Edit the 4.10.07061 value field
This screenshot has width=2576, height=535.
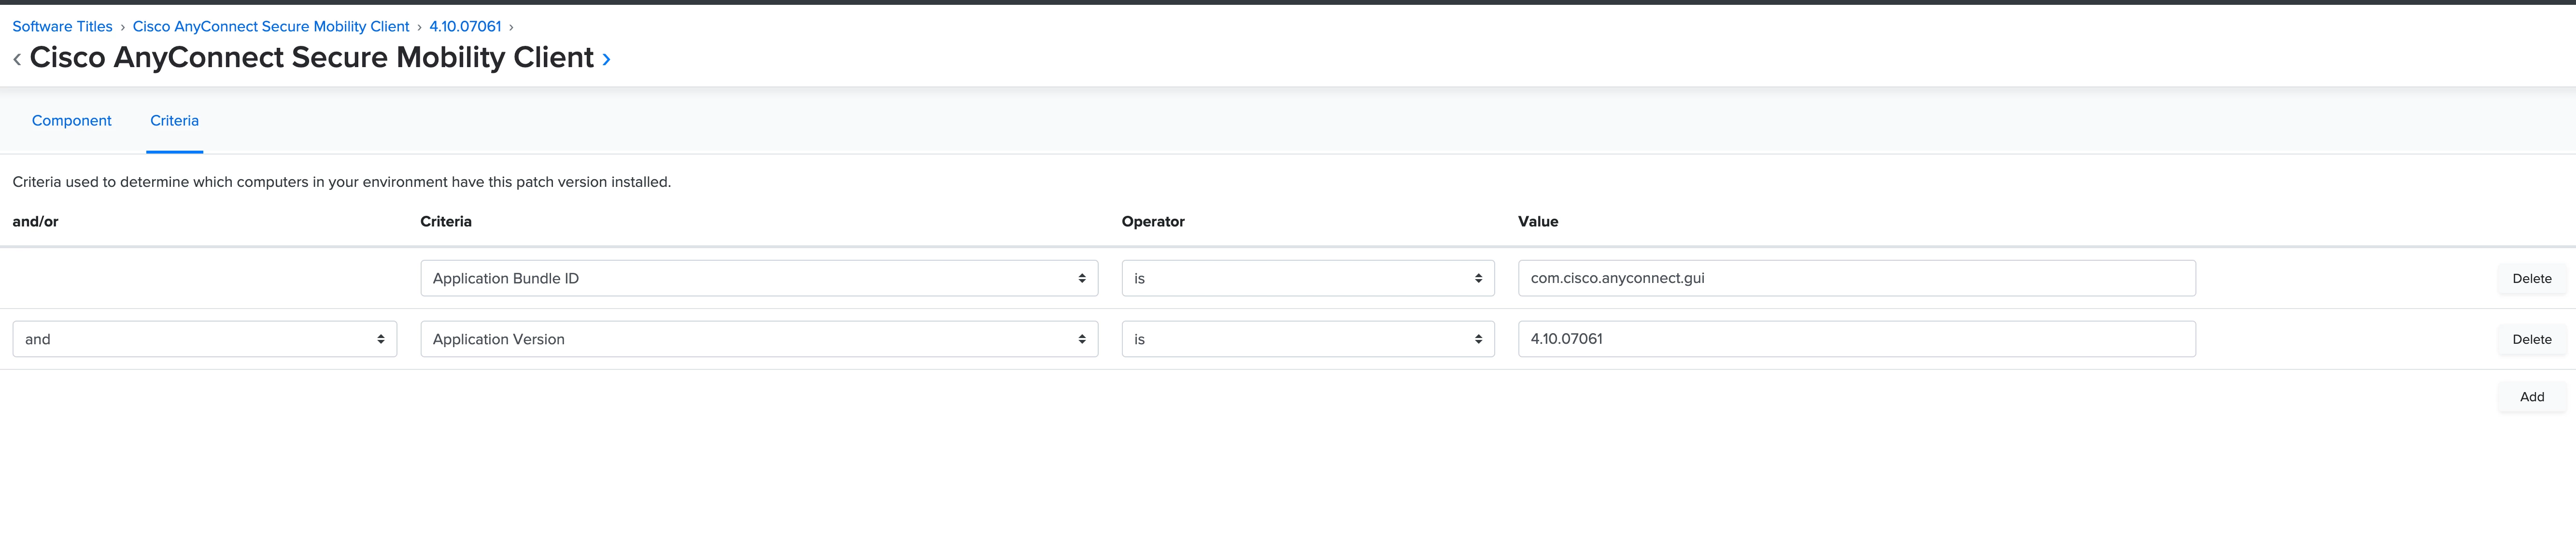1857,339
